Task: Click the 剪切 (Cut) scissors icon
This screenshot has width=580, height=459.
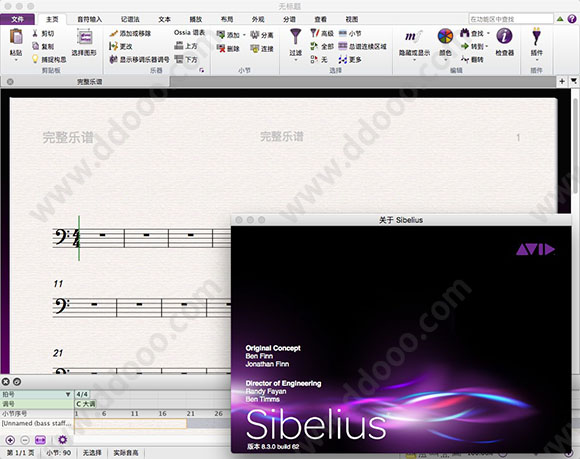Action: [35, 33]
